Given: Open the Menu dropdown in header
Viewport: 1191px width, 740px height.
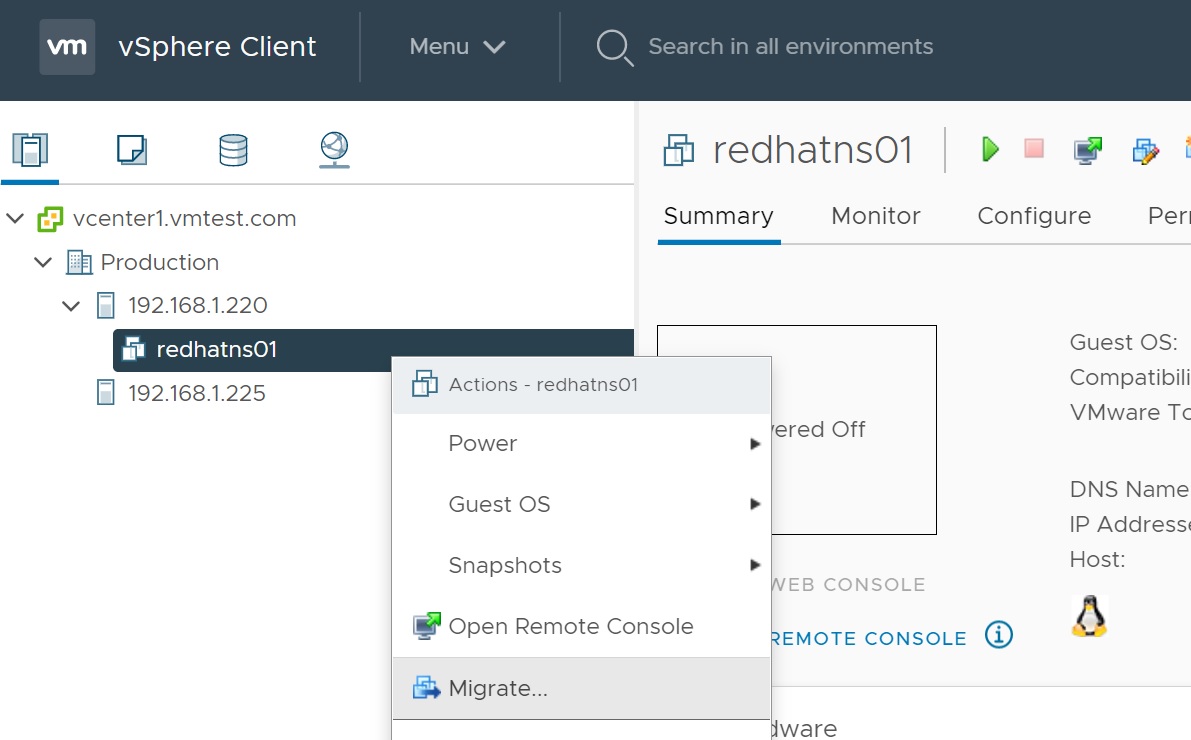Looking at the screenshot, I should 457,47.
